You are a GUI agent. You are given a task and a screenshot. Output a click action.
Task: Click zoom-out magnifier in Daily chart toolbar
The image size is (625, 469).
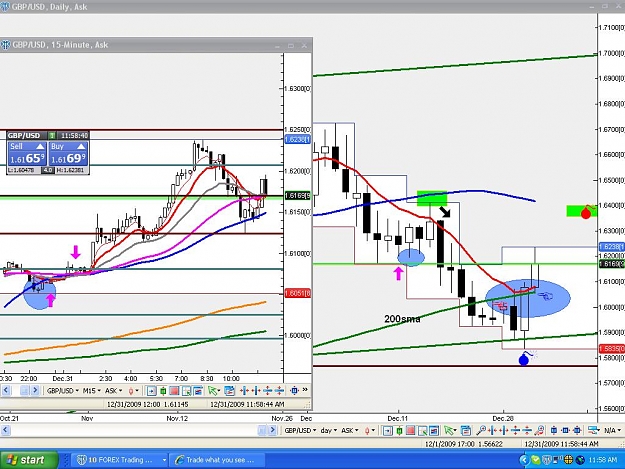pyautogui.click(x=539, y=430)
